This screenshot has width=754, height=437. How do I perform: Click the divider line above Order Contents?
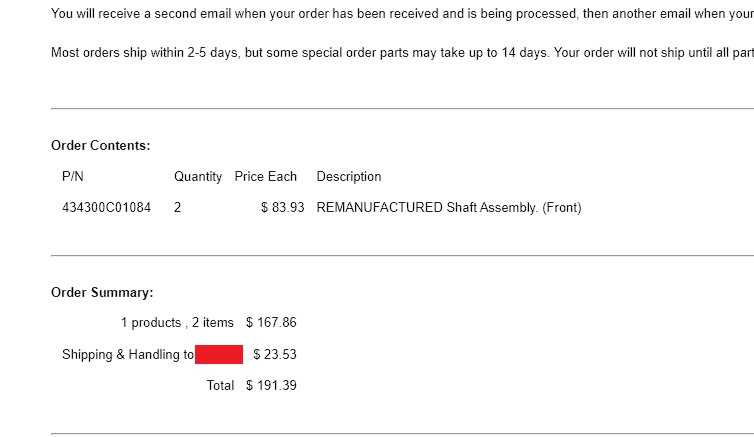point(402,109)
